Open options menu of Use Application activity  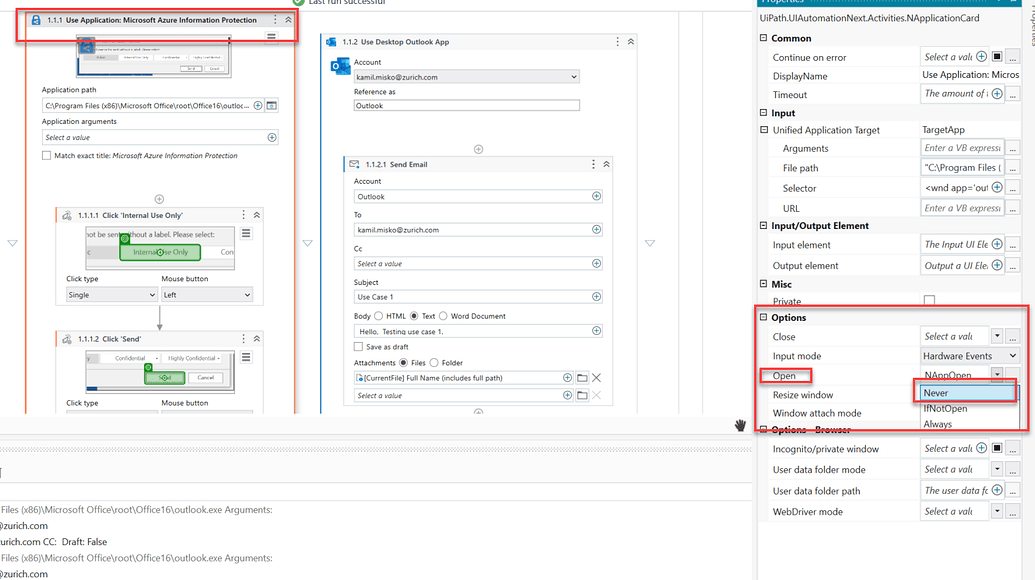[275, 20]
